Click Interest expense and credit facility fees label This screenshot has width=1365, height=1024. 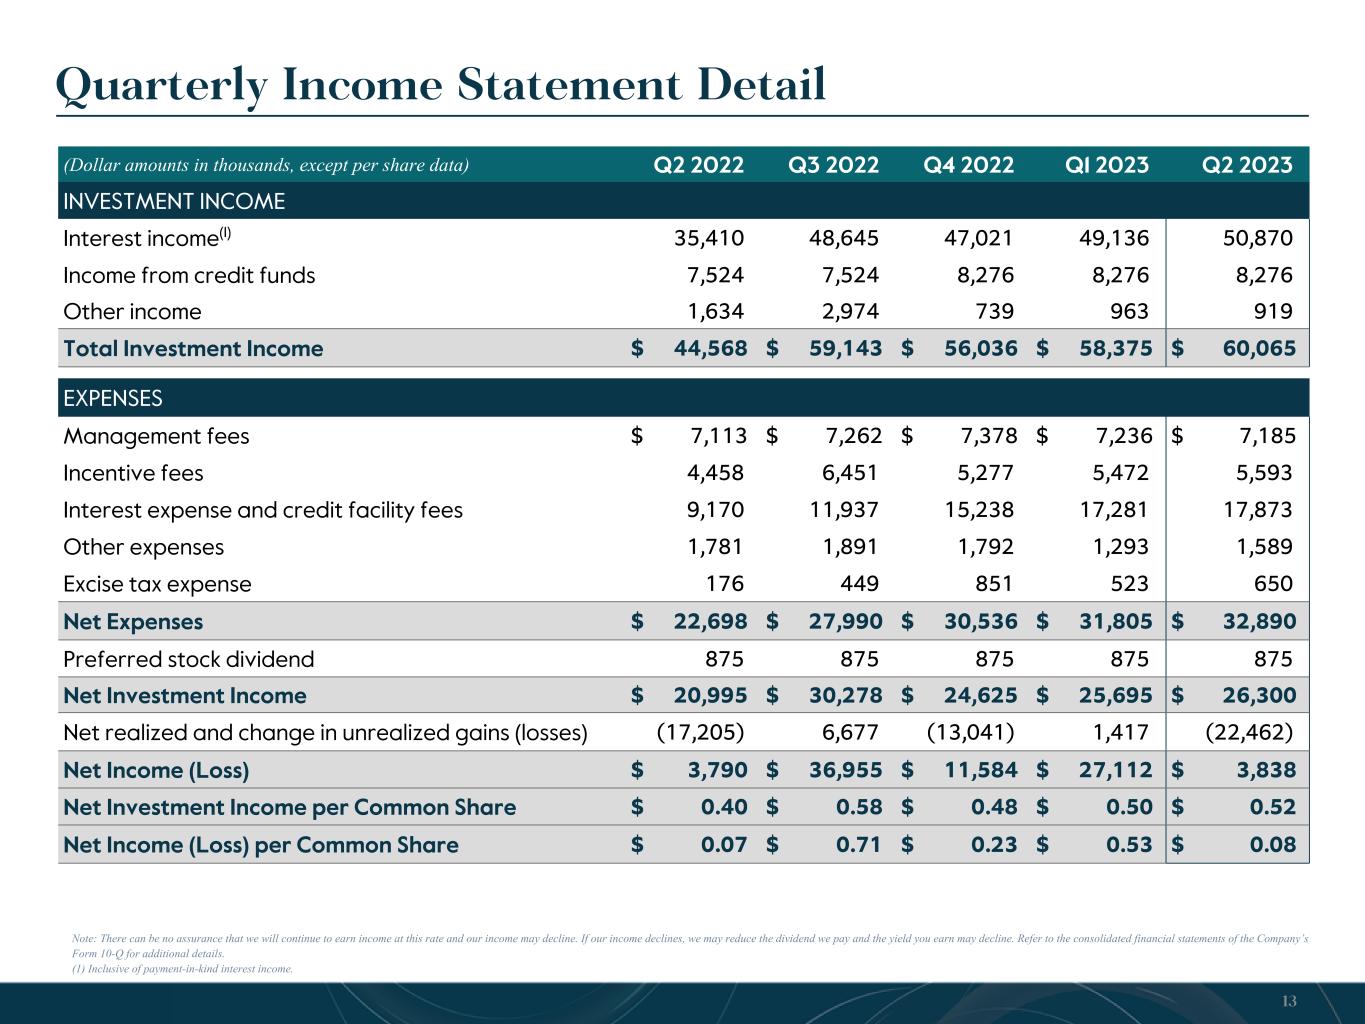263,511
